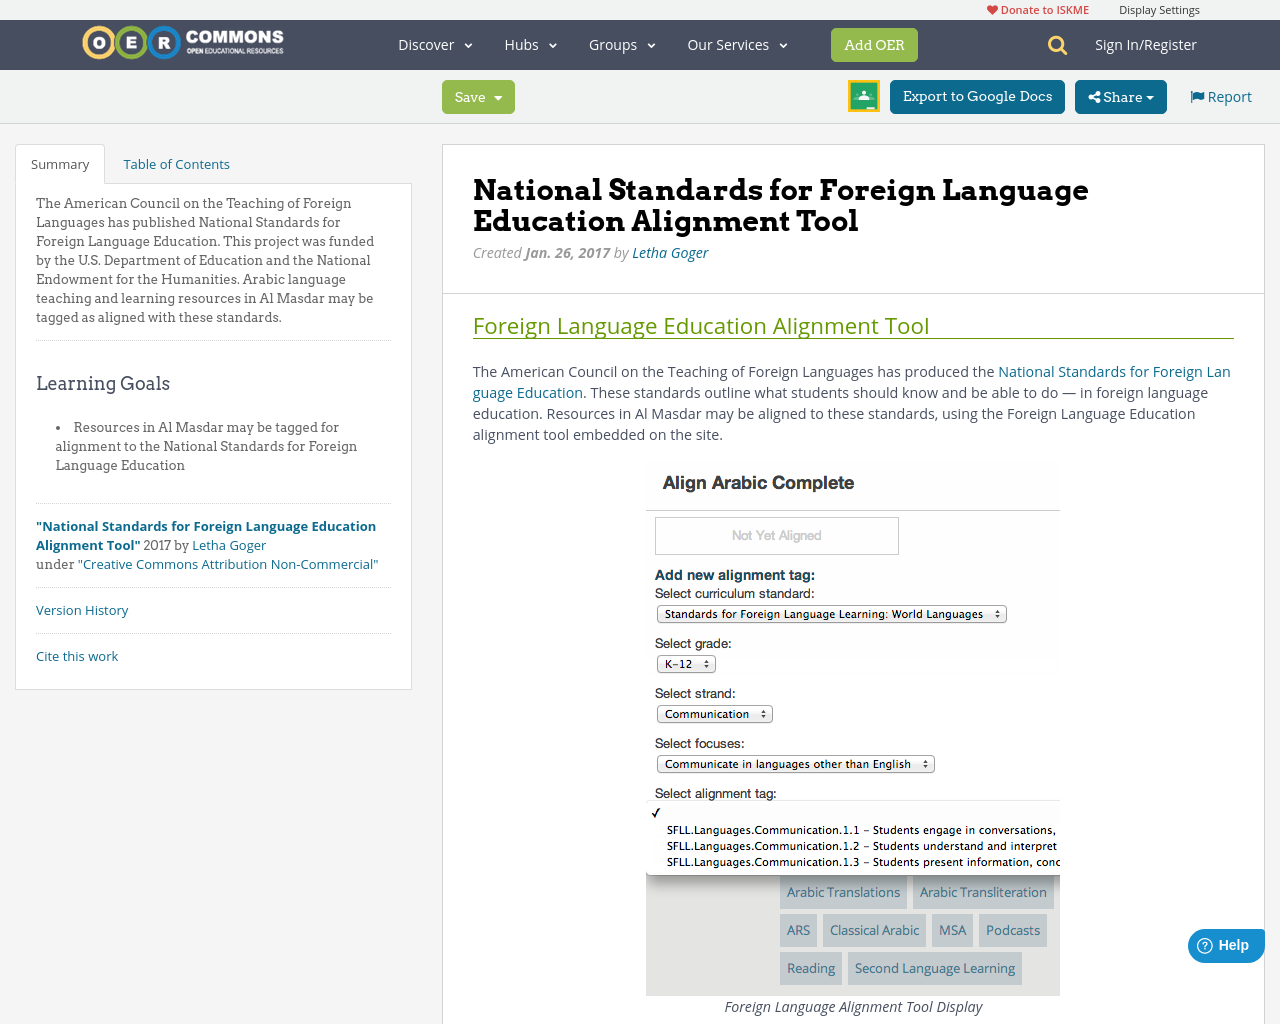Viewport: 1280px width, 1024px height.
Task: Expand the Save options dropdown
Action: pyautogui.click(x=496, y=96)
